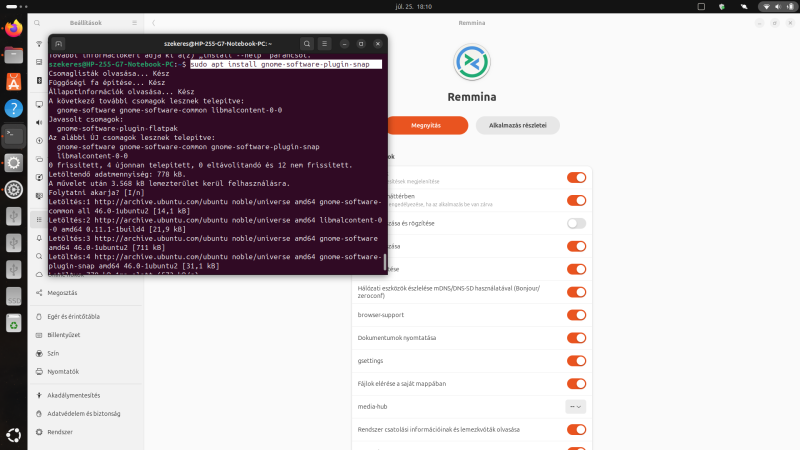Select Rendszer in Settings sidebar
Viewport: 800px width, 450px height.
point(86,432)
